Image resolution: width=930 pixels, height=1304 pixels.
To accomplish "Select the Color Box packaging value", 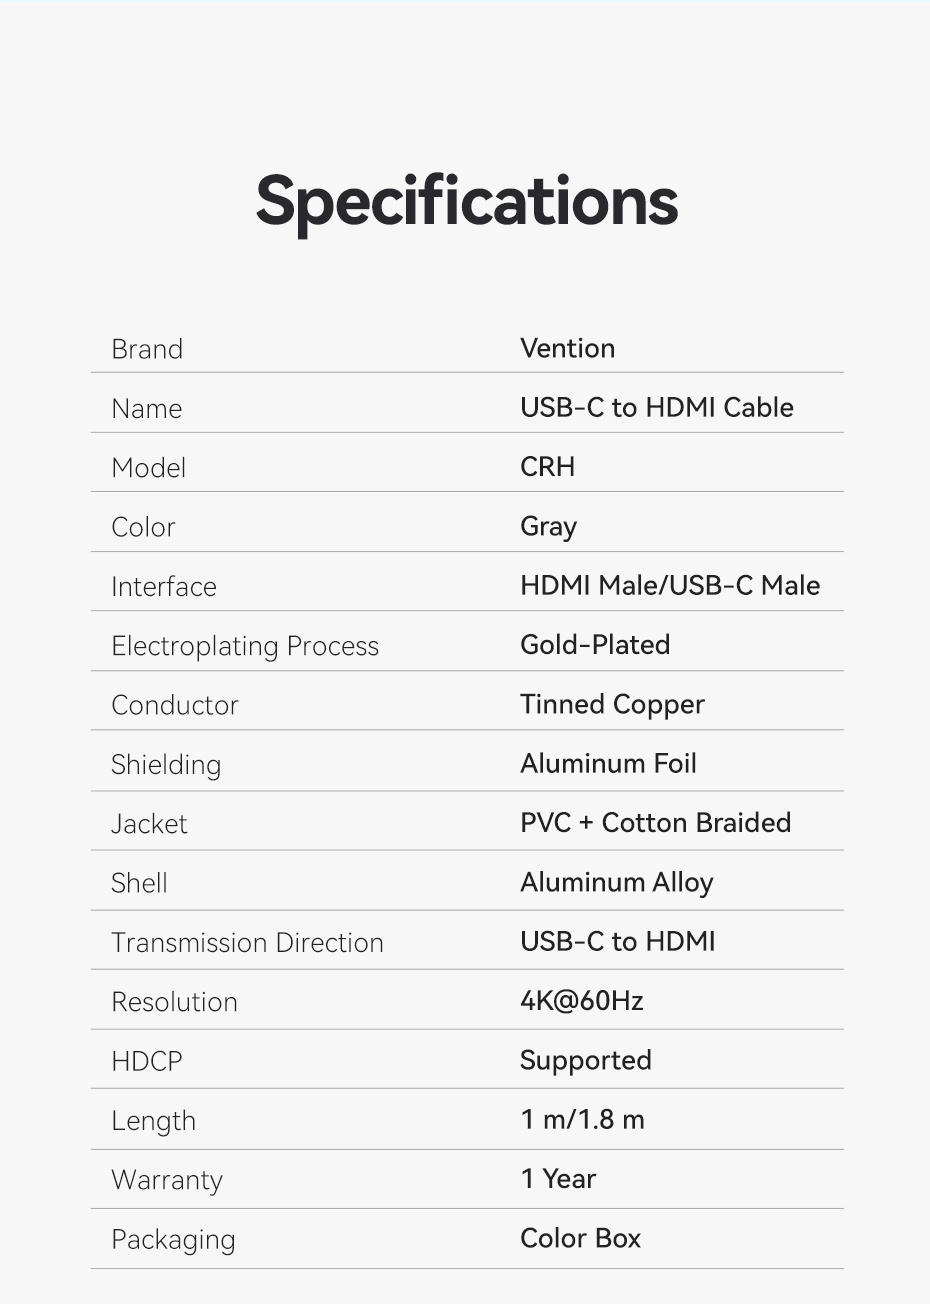I will click(580, 1239).
